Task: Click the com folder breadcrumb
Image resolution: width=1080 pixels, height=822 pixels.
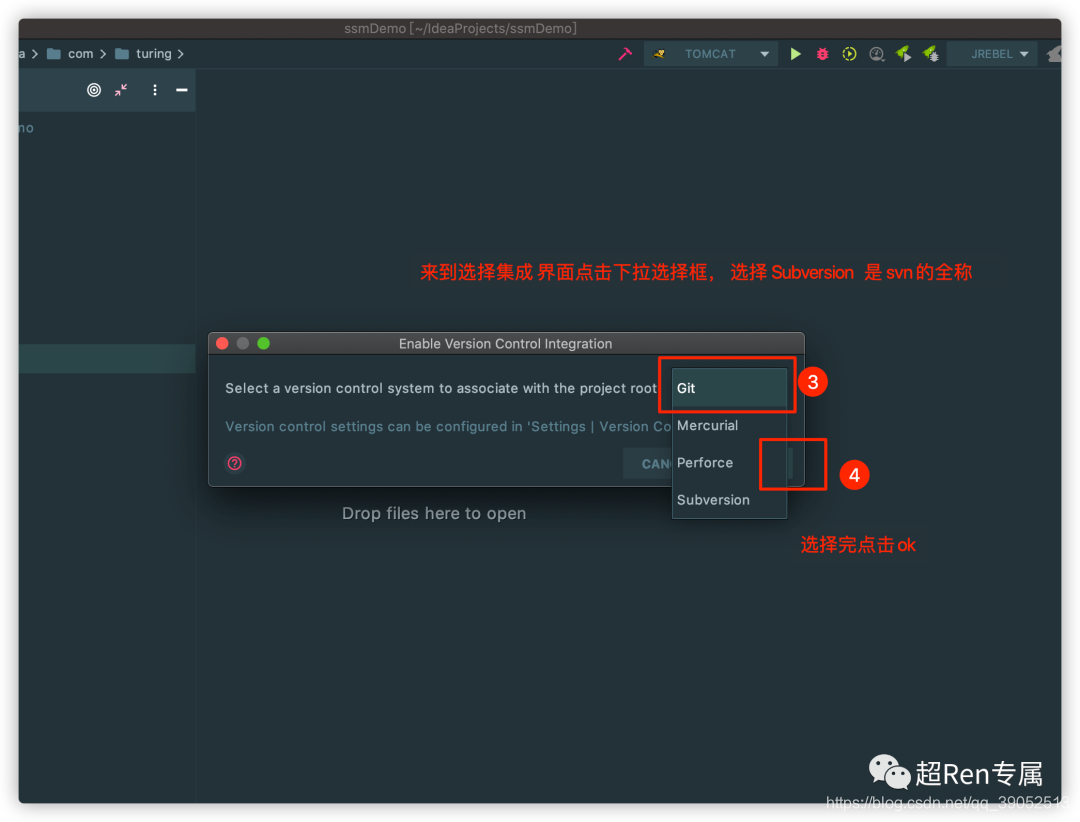Action: [x=71, y=54]
